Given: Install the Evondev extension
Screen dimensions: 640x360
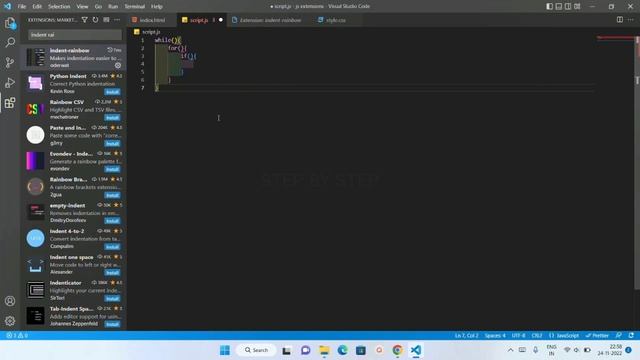Looking at the screenshot, I should pos(112,169).
